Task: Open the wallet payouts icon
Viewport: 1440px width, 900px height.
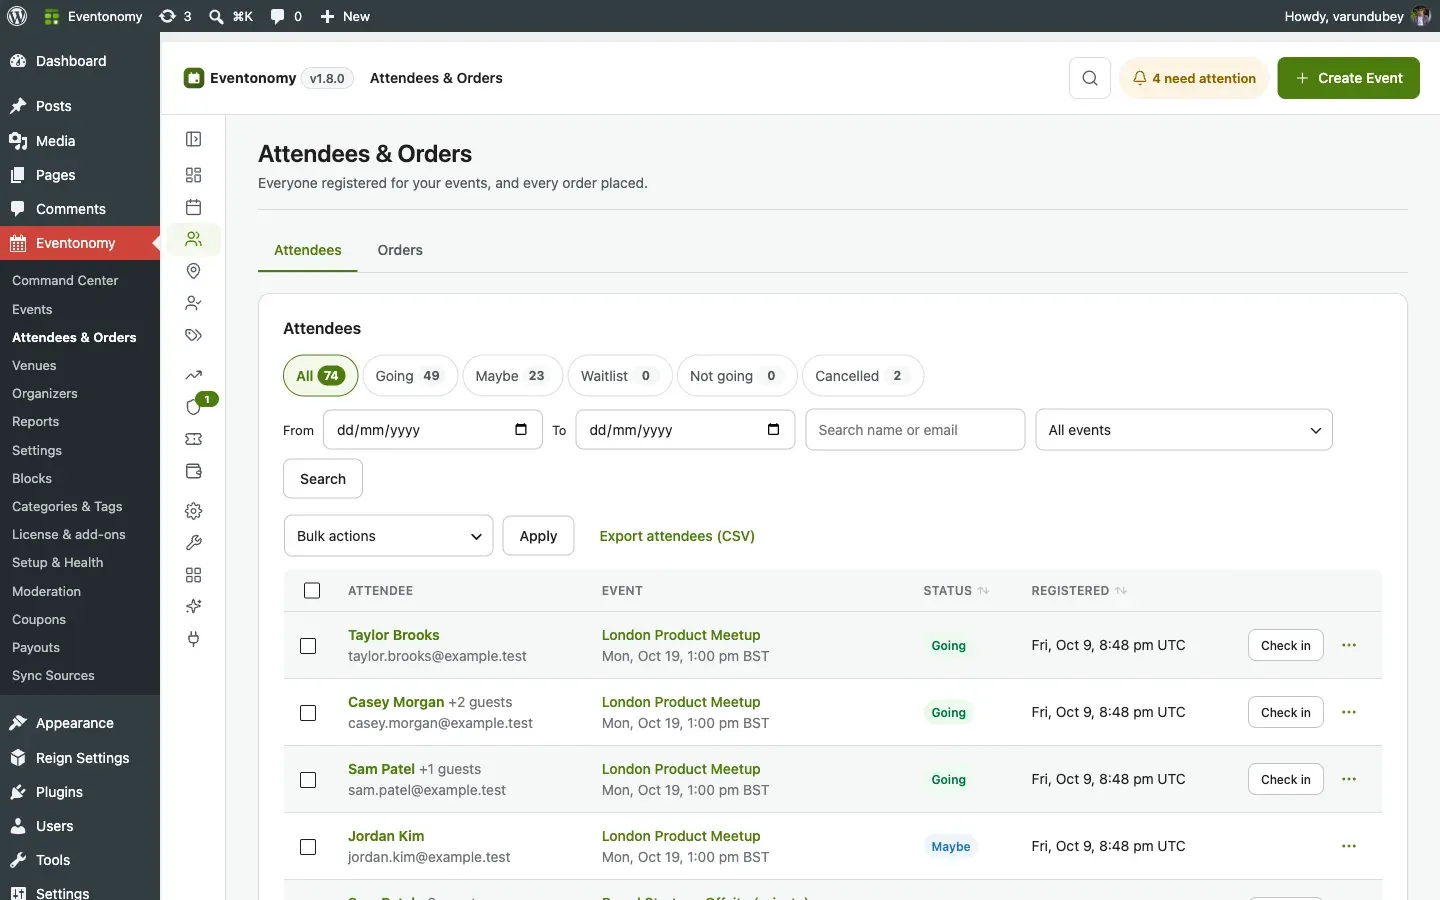Action: tap(194, 471)
